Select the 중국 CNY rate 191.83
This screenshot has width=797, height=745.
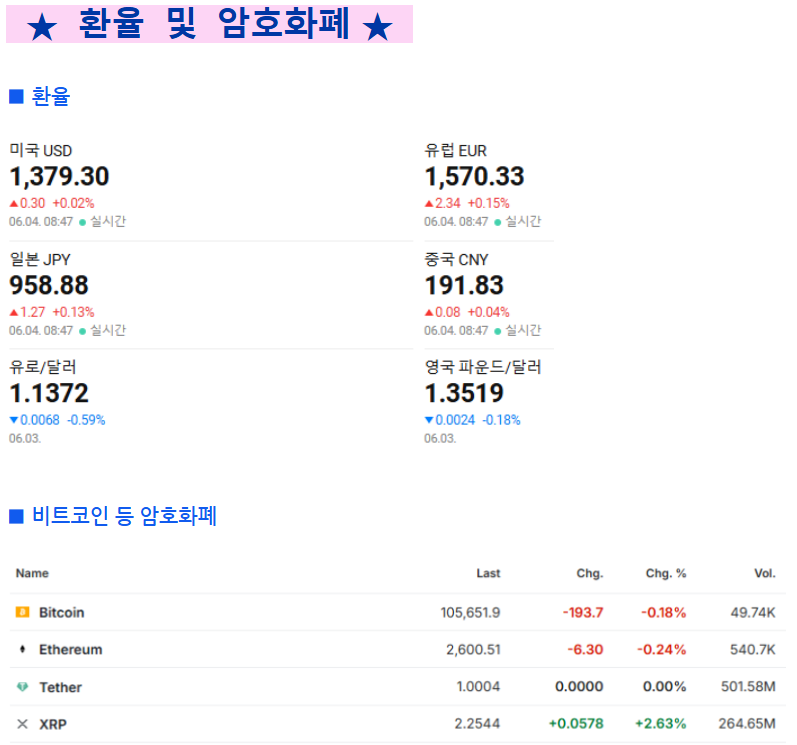point(464,285)
